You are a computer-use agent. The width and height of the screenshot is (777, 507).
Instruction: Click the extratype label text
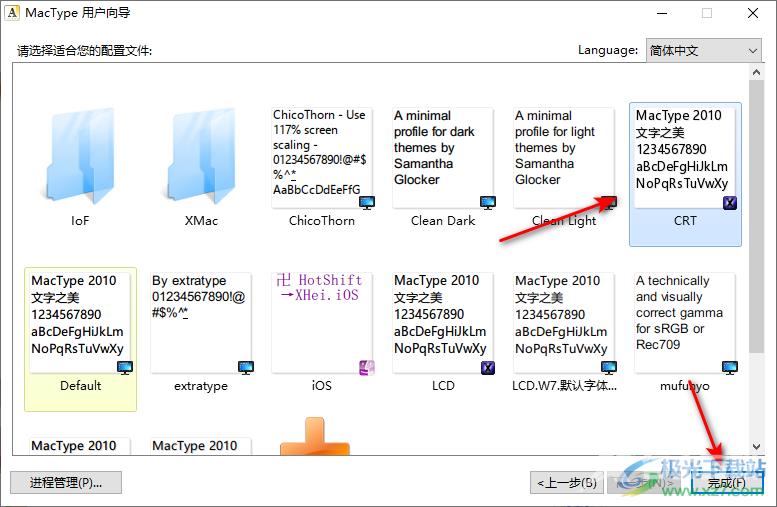pos(201,386)
